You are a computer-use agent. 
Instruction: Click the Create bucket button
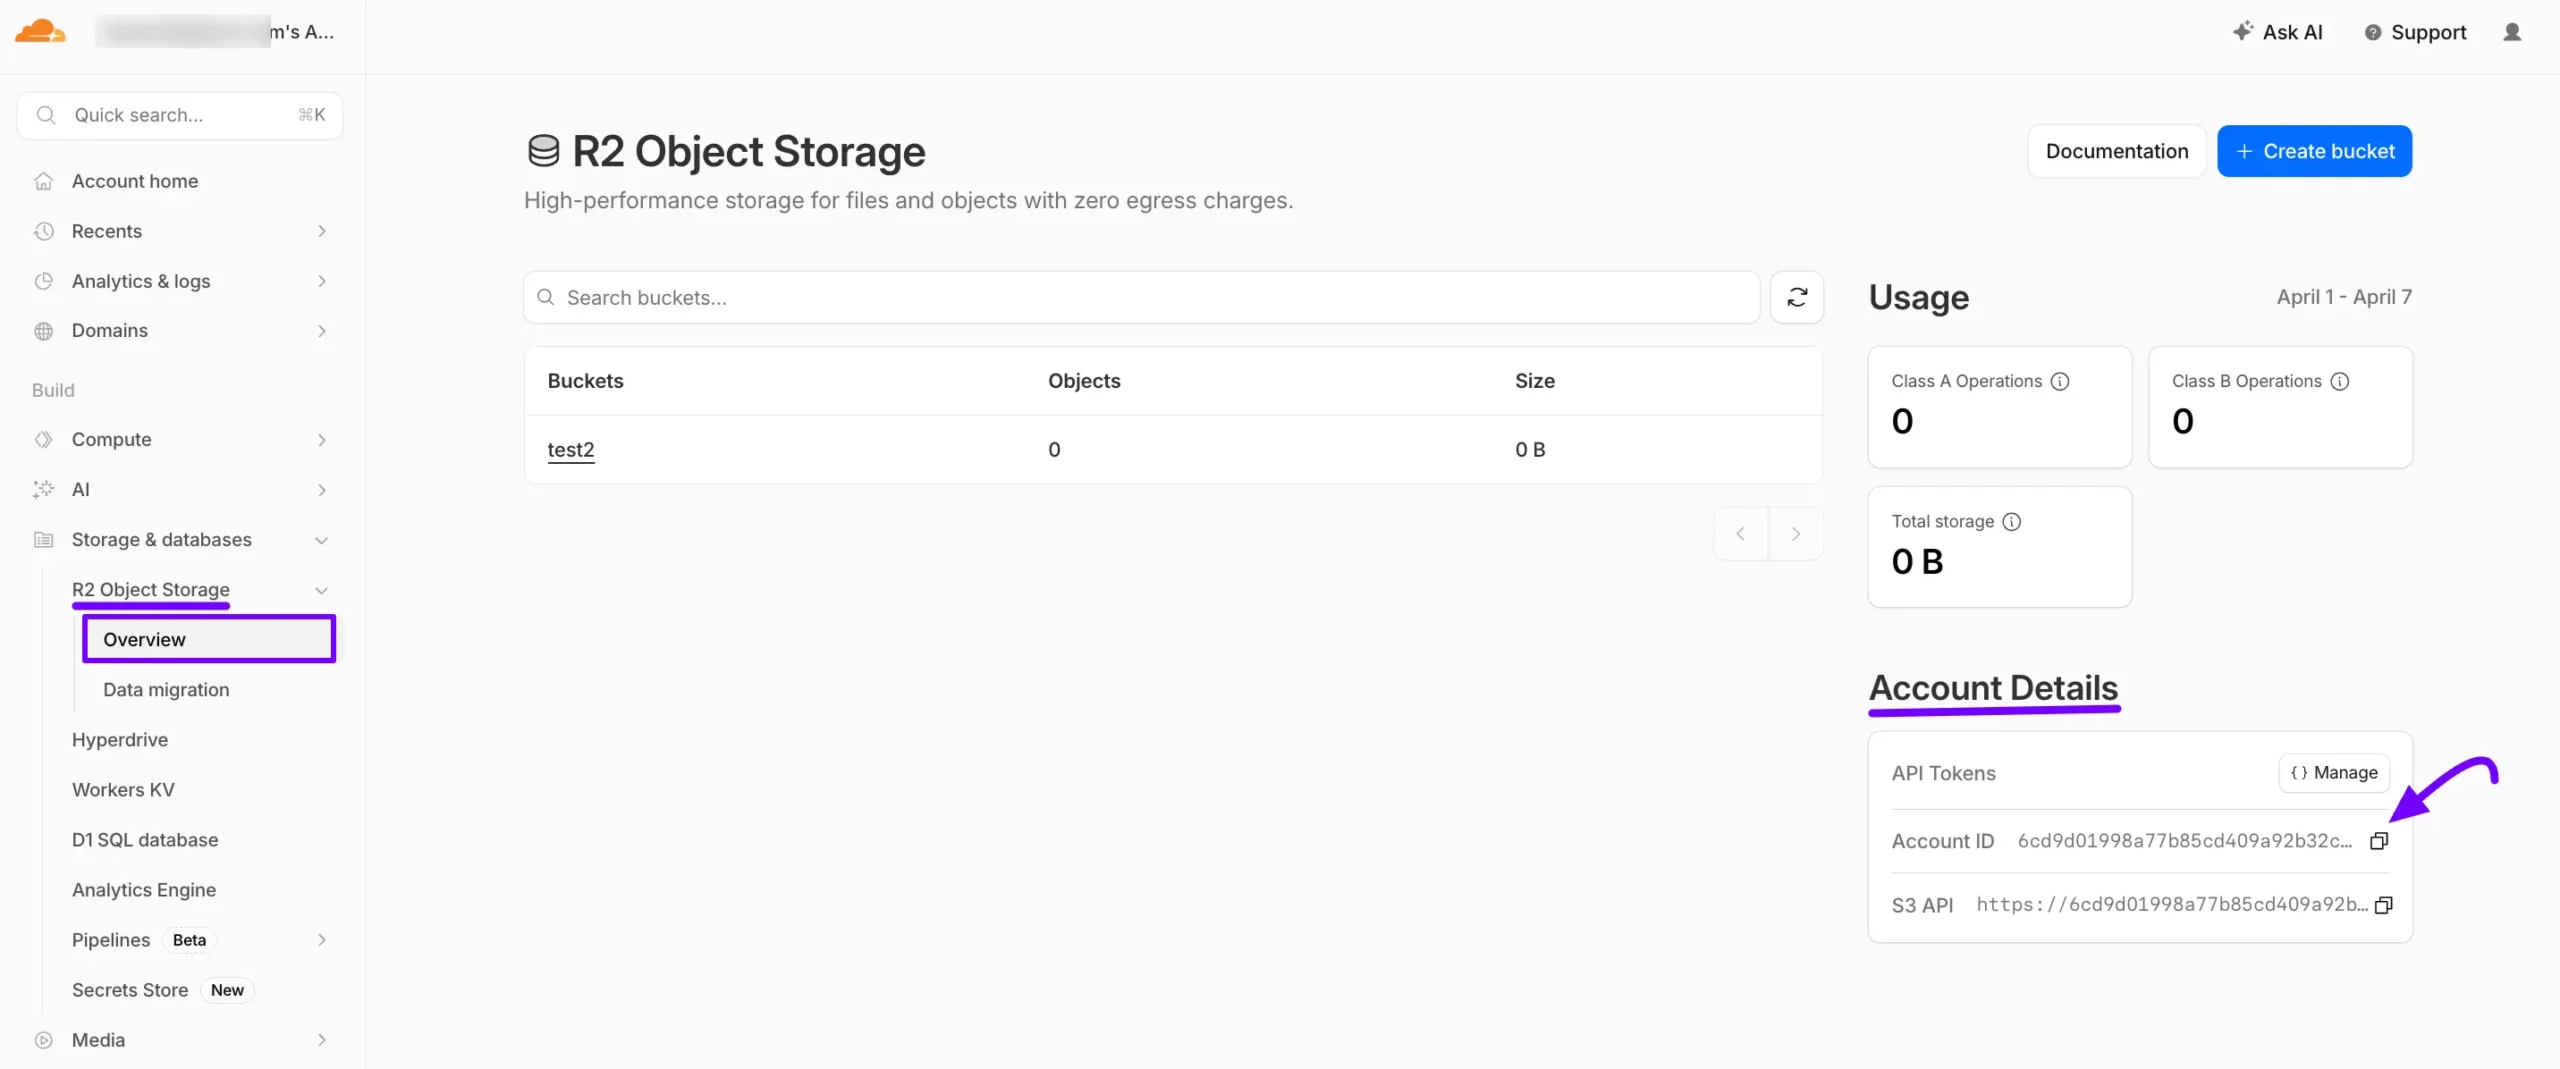point(2314,151)
